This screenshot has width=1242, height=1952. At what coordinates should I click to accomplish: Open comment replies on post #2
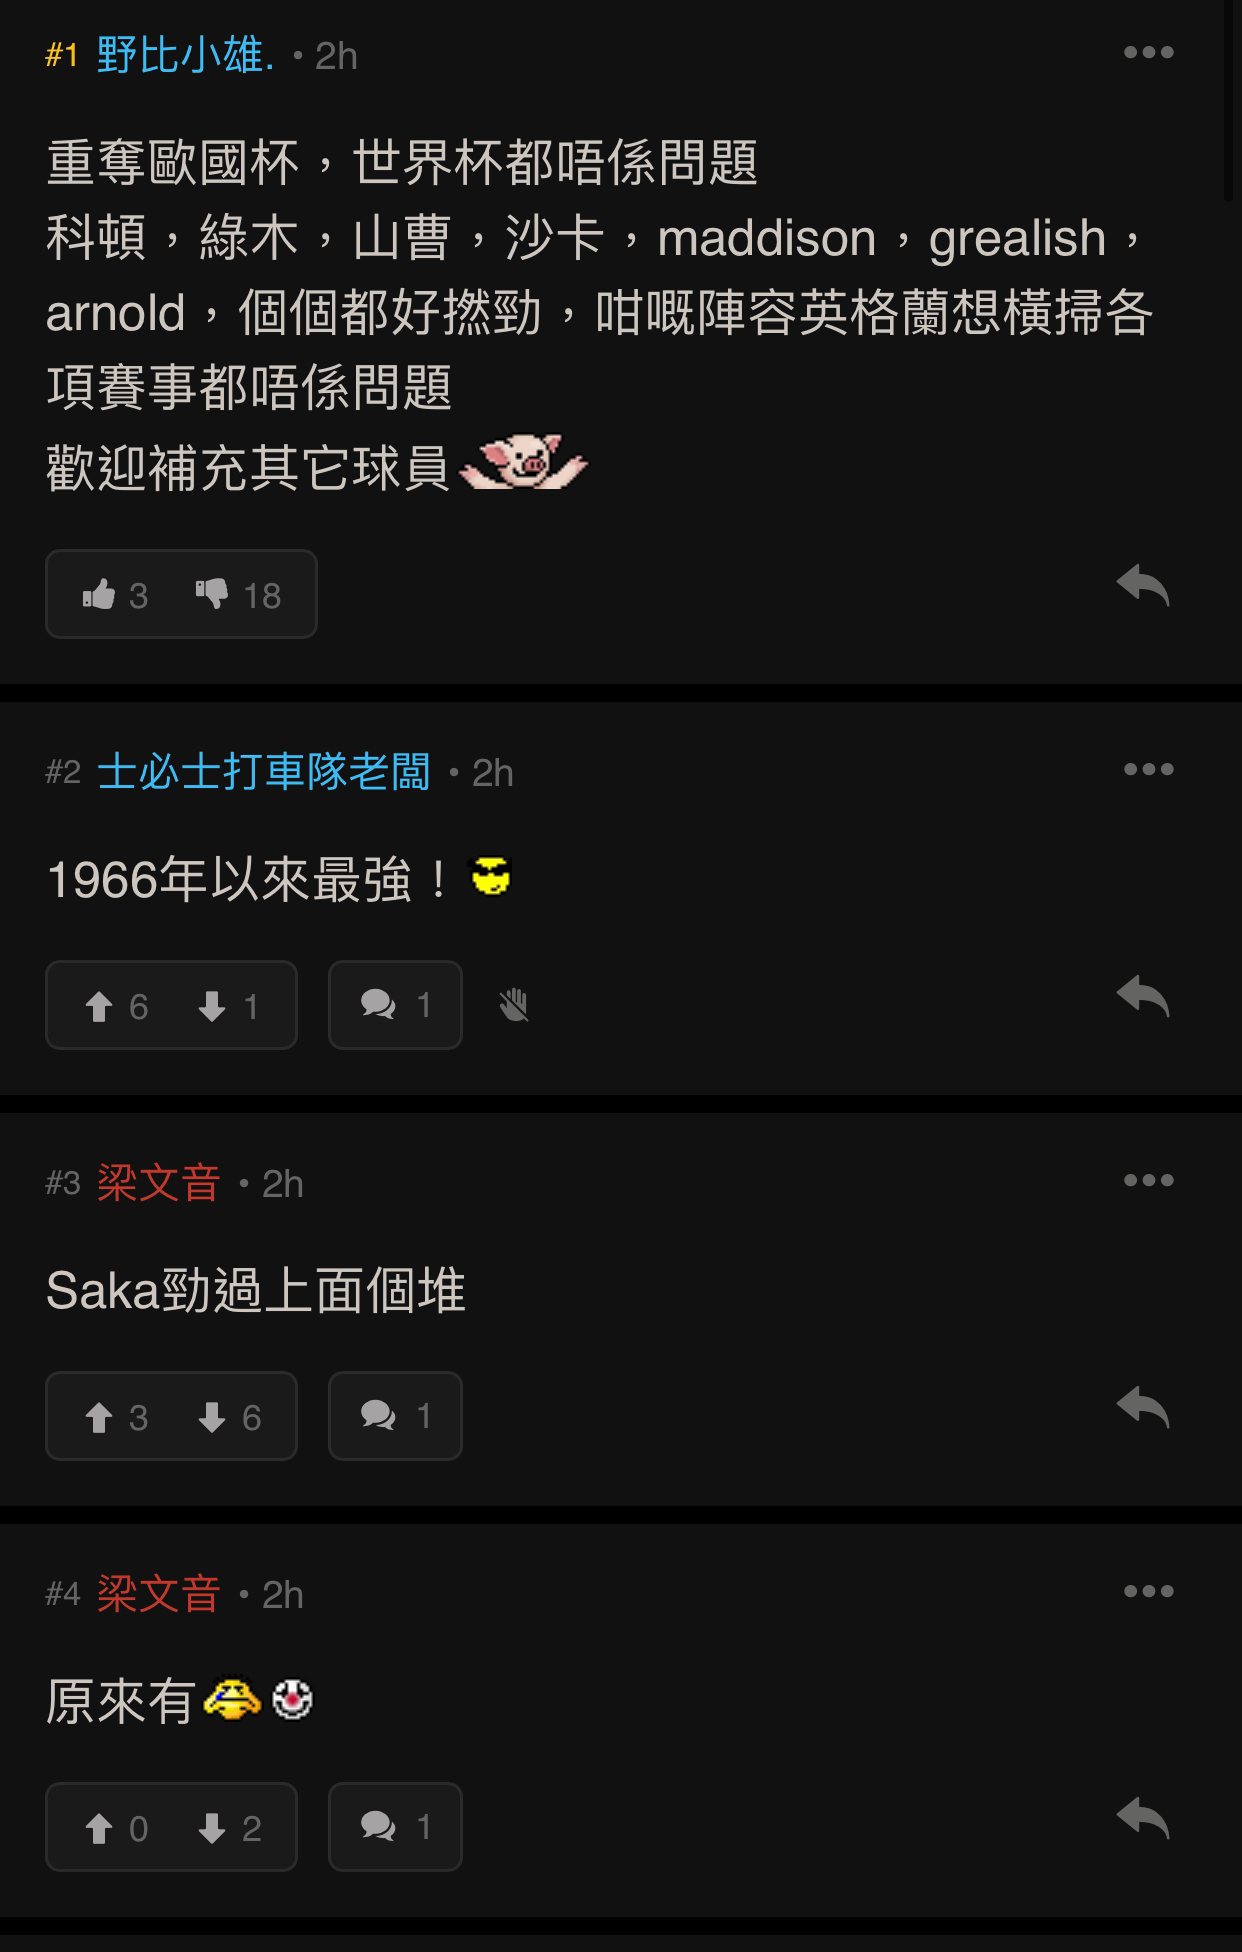point(395,1005)
